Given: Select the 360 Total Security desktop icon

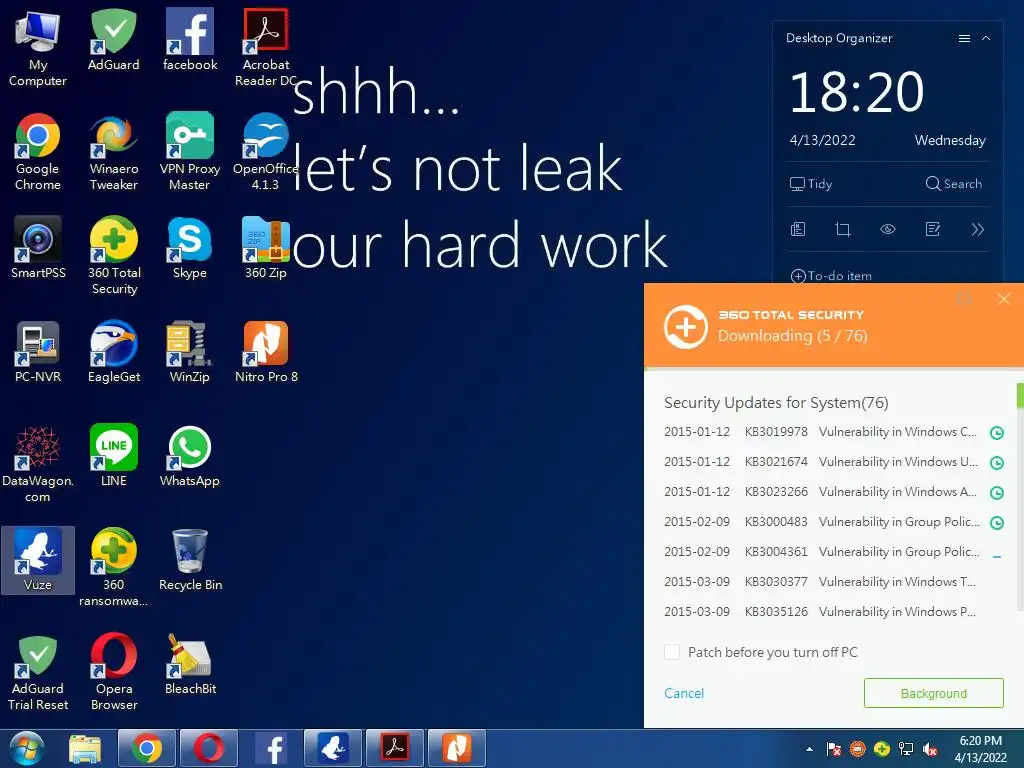Looking at the screenshot, I should point(114,255).
